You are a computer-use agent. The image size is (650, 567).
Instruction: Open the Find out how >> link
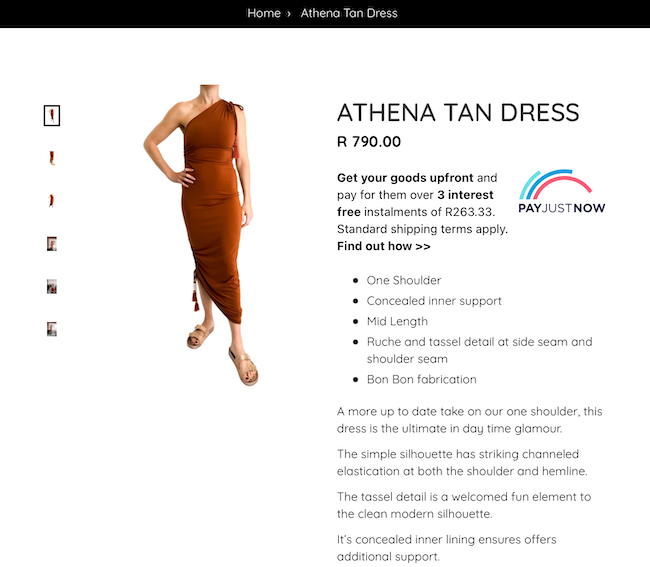coord(383,246)
